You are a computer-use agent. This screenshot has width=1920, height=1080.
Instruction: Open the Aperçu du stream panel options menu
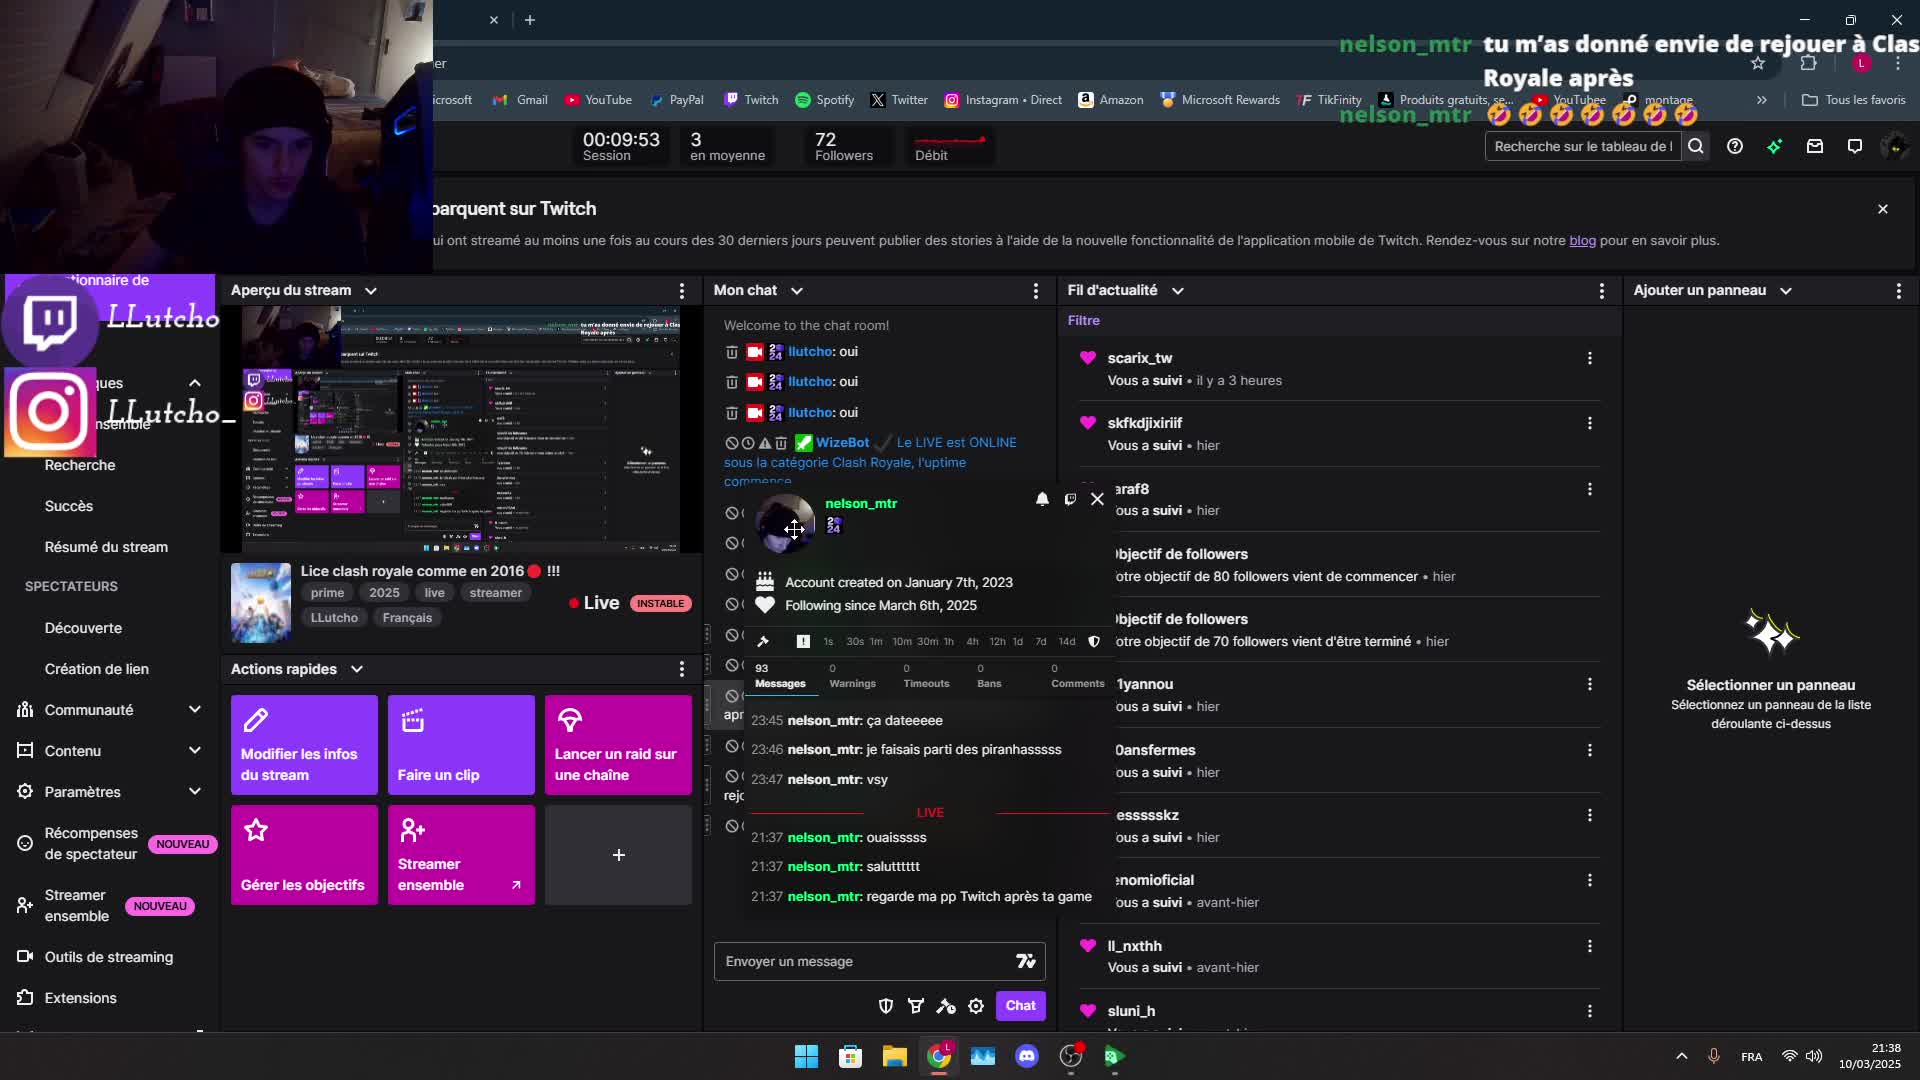[x=682, y=290]
